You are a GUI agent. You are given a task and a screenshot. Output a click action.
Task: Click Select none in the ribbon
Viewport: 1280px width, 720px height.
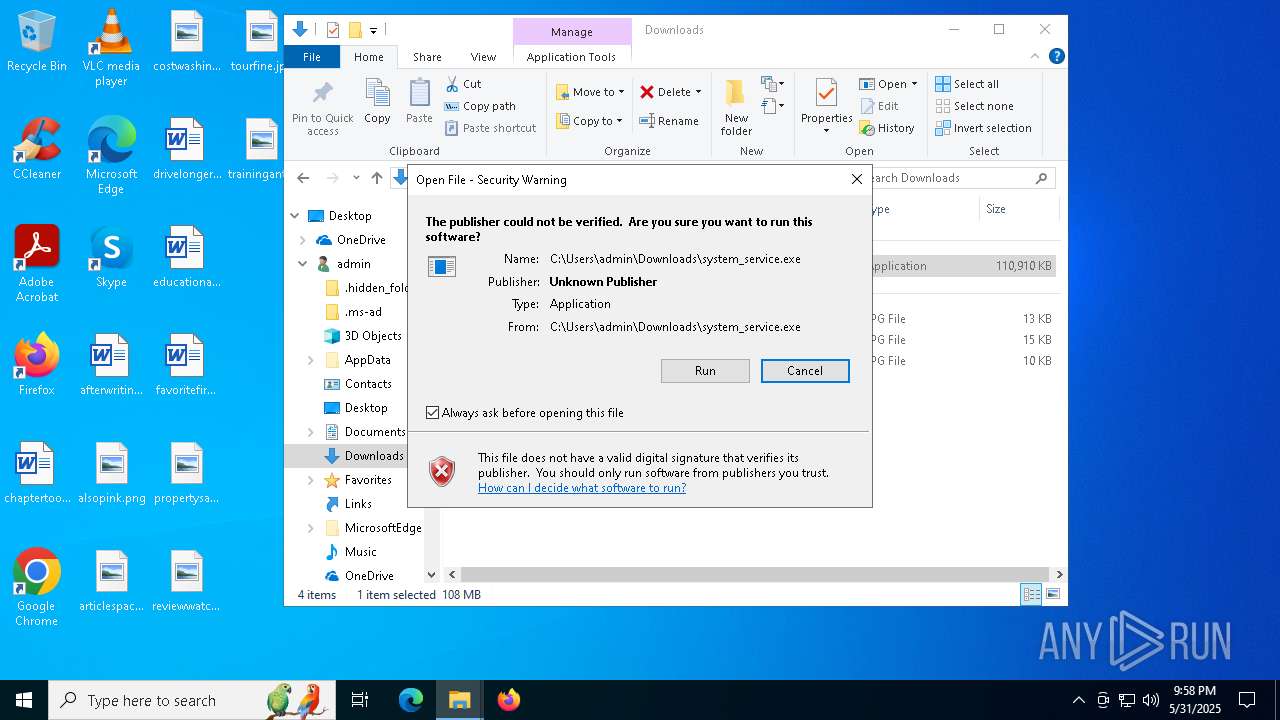(974, 106)
